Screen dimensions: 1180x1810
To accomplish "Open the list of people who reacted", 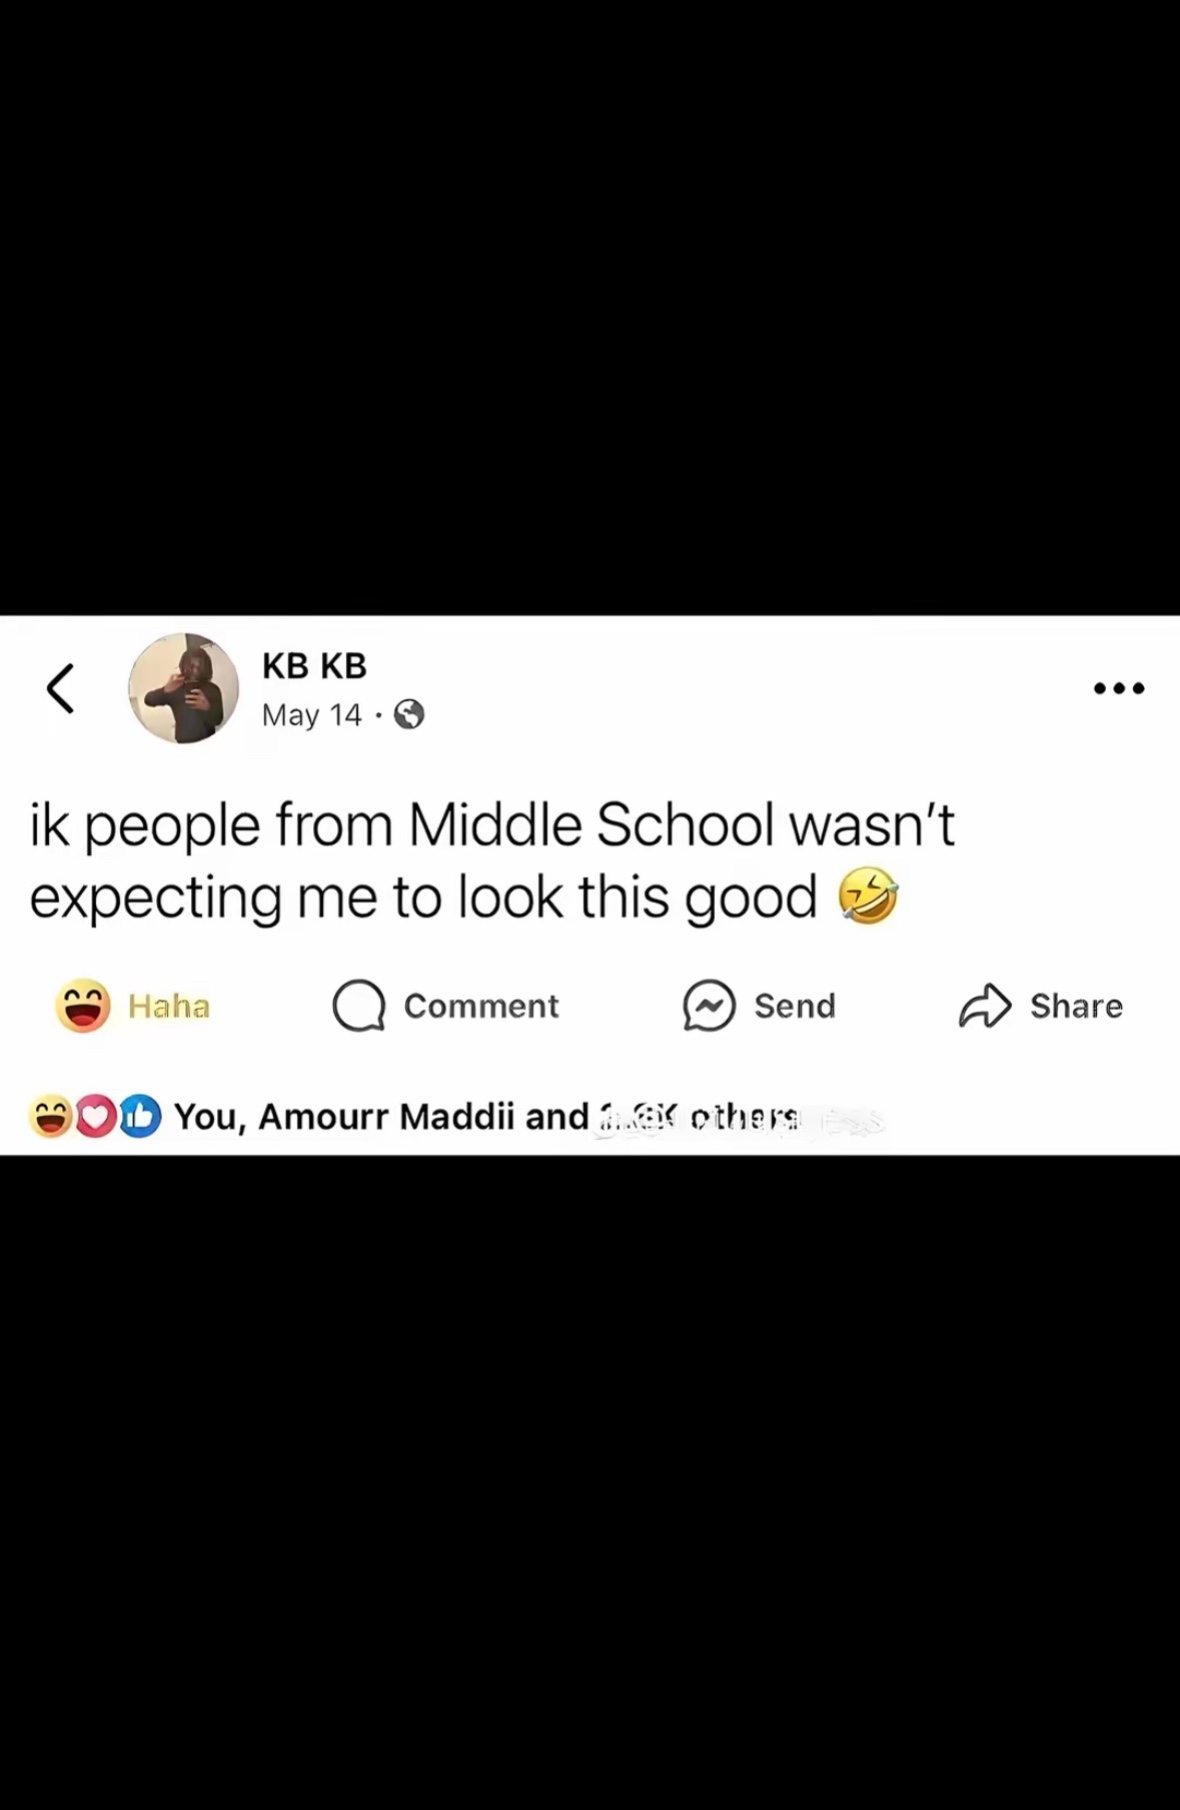I will [487, 1117].
